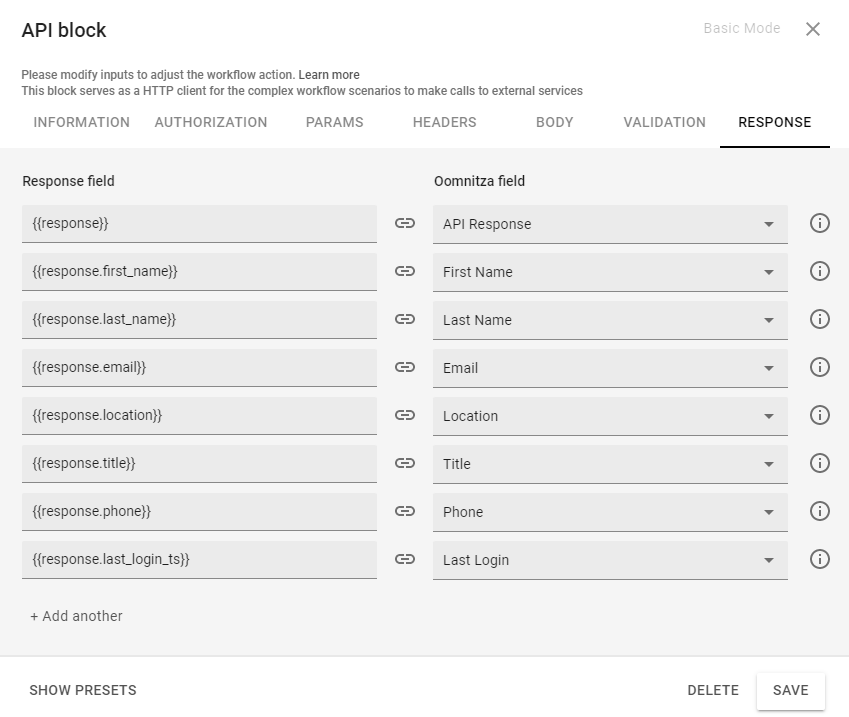Click the link icon beside {{response.last_name}}
The width and height of the screenshot is (849, 717).
tap(404, 319)
